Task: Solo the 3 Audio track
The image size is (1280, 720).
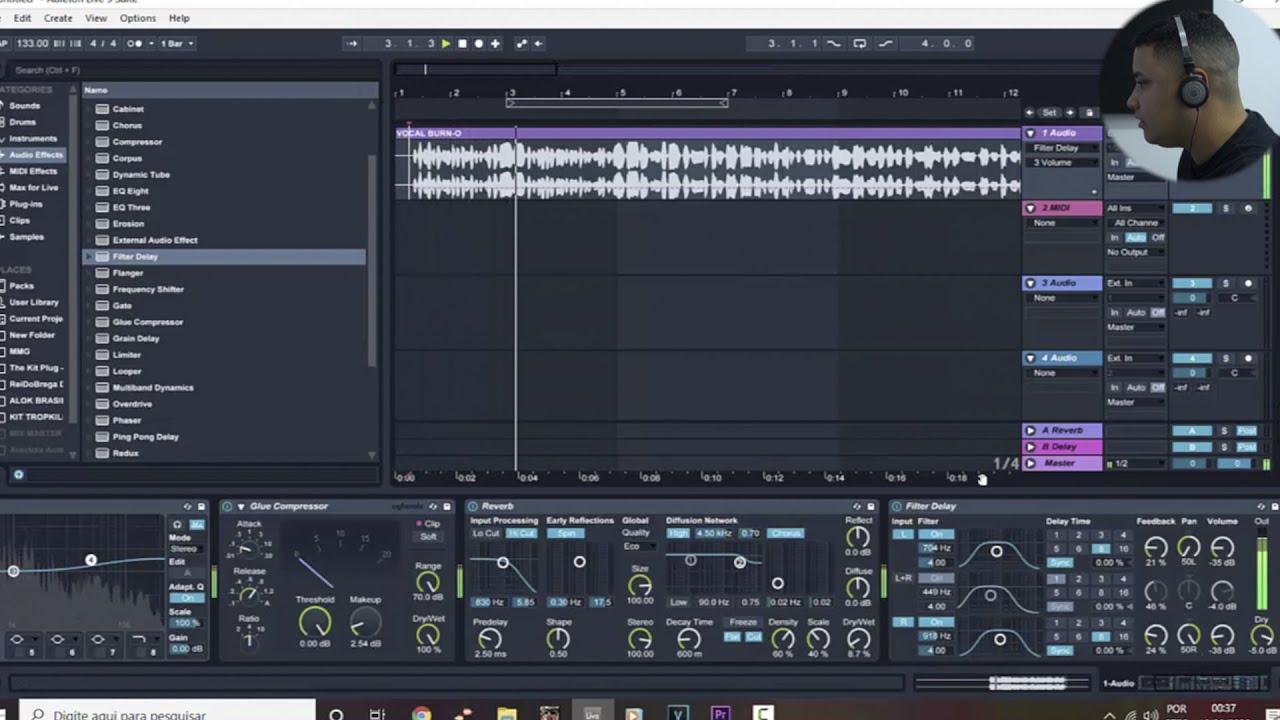Action: [x=1226, y=283]
